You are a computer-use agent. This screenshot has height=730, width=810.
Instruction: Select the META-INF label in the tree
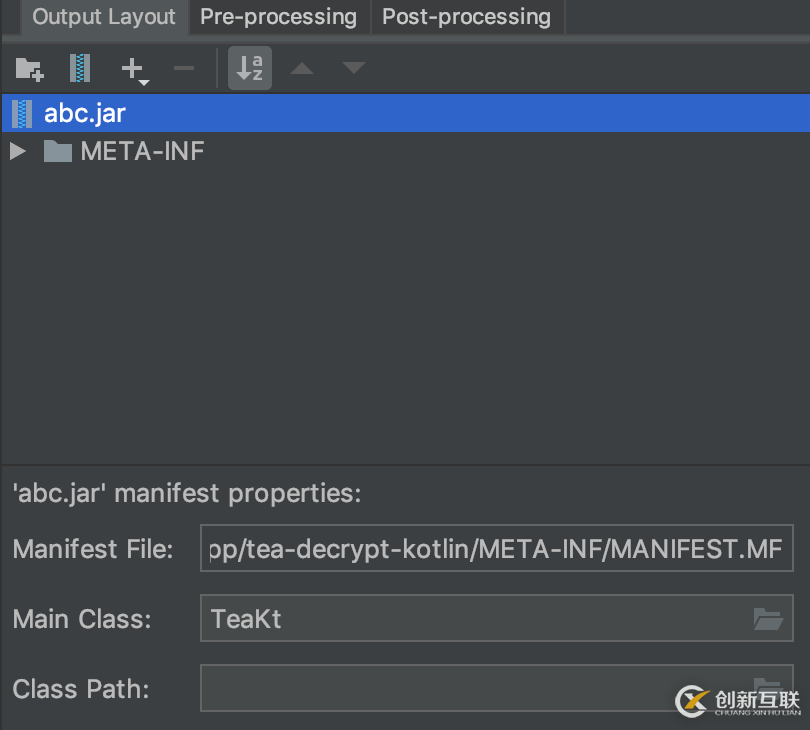click(x=142, y=152)
